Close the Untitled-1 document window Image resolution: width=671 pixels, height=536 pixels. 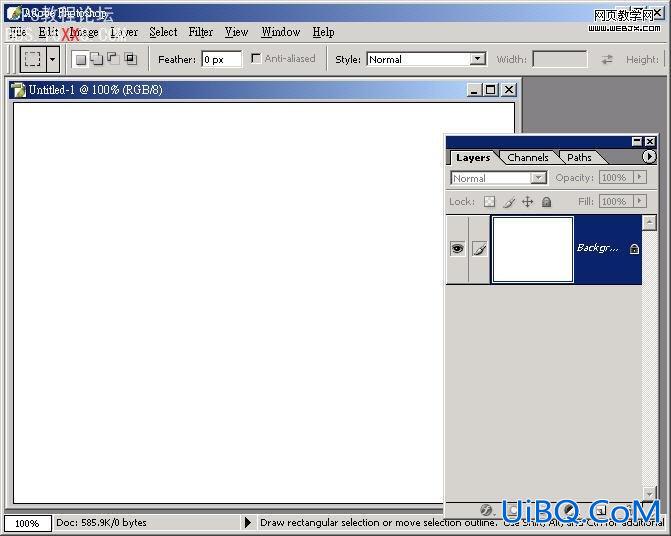tap(509, 90)
